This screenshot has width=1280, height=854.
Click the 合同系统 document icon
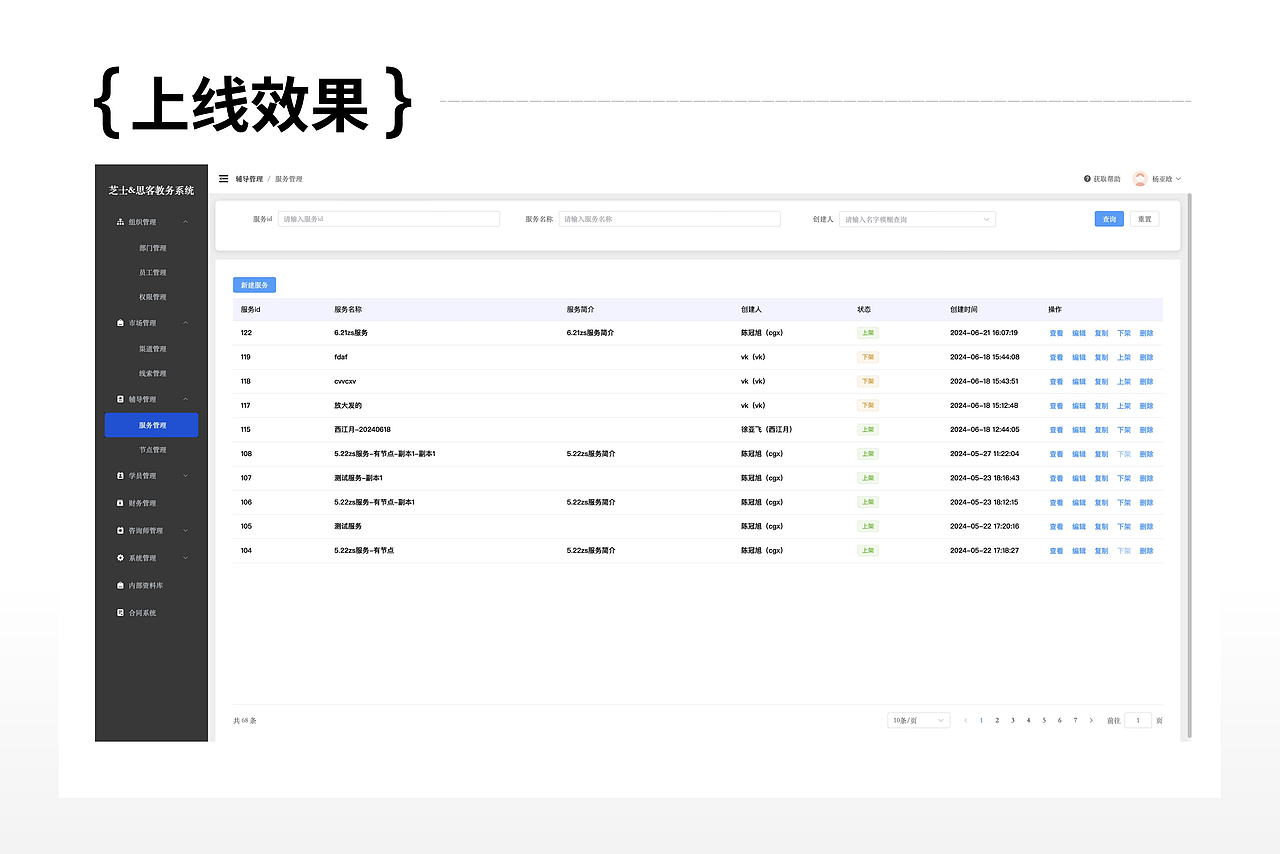120,611
